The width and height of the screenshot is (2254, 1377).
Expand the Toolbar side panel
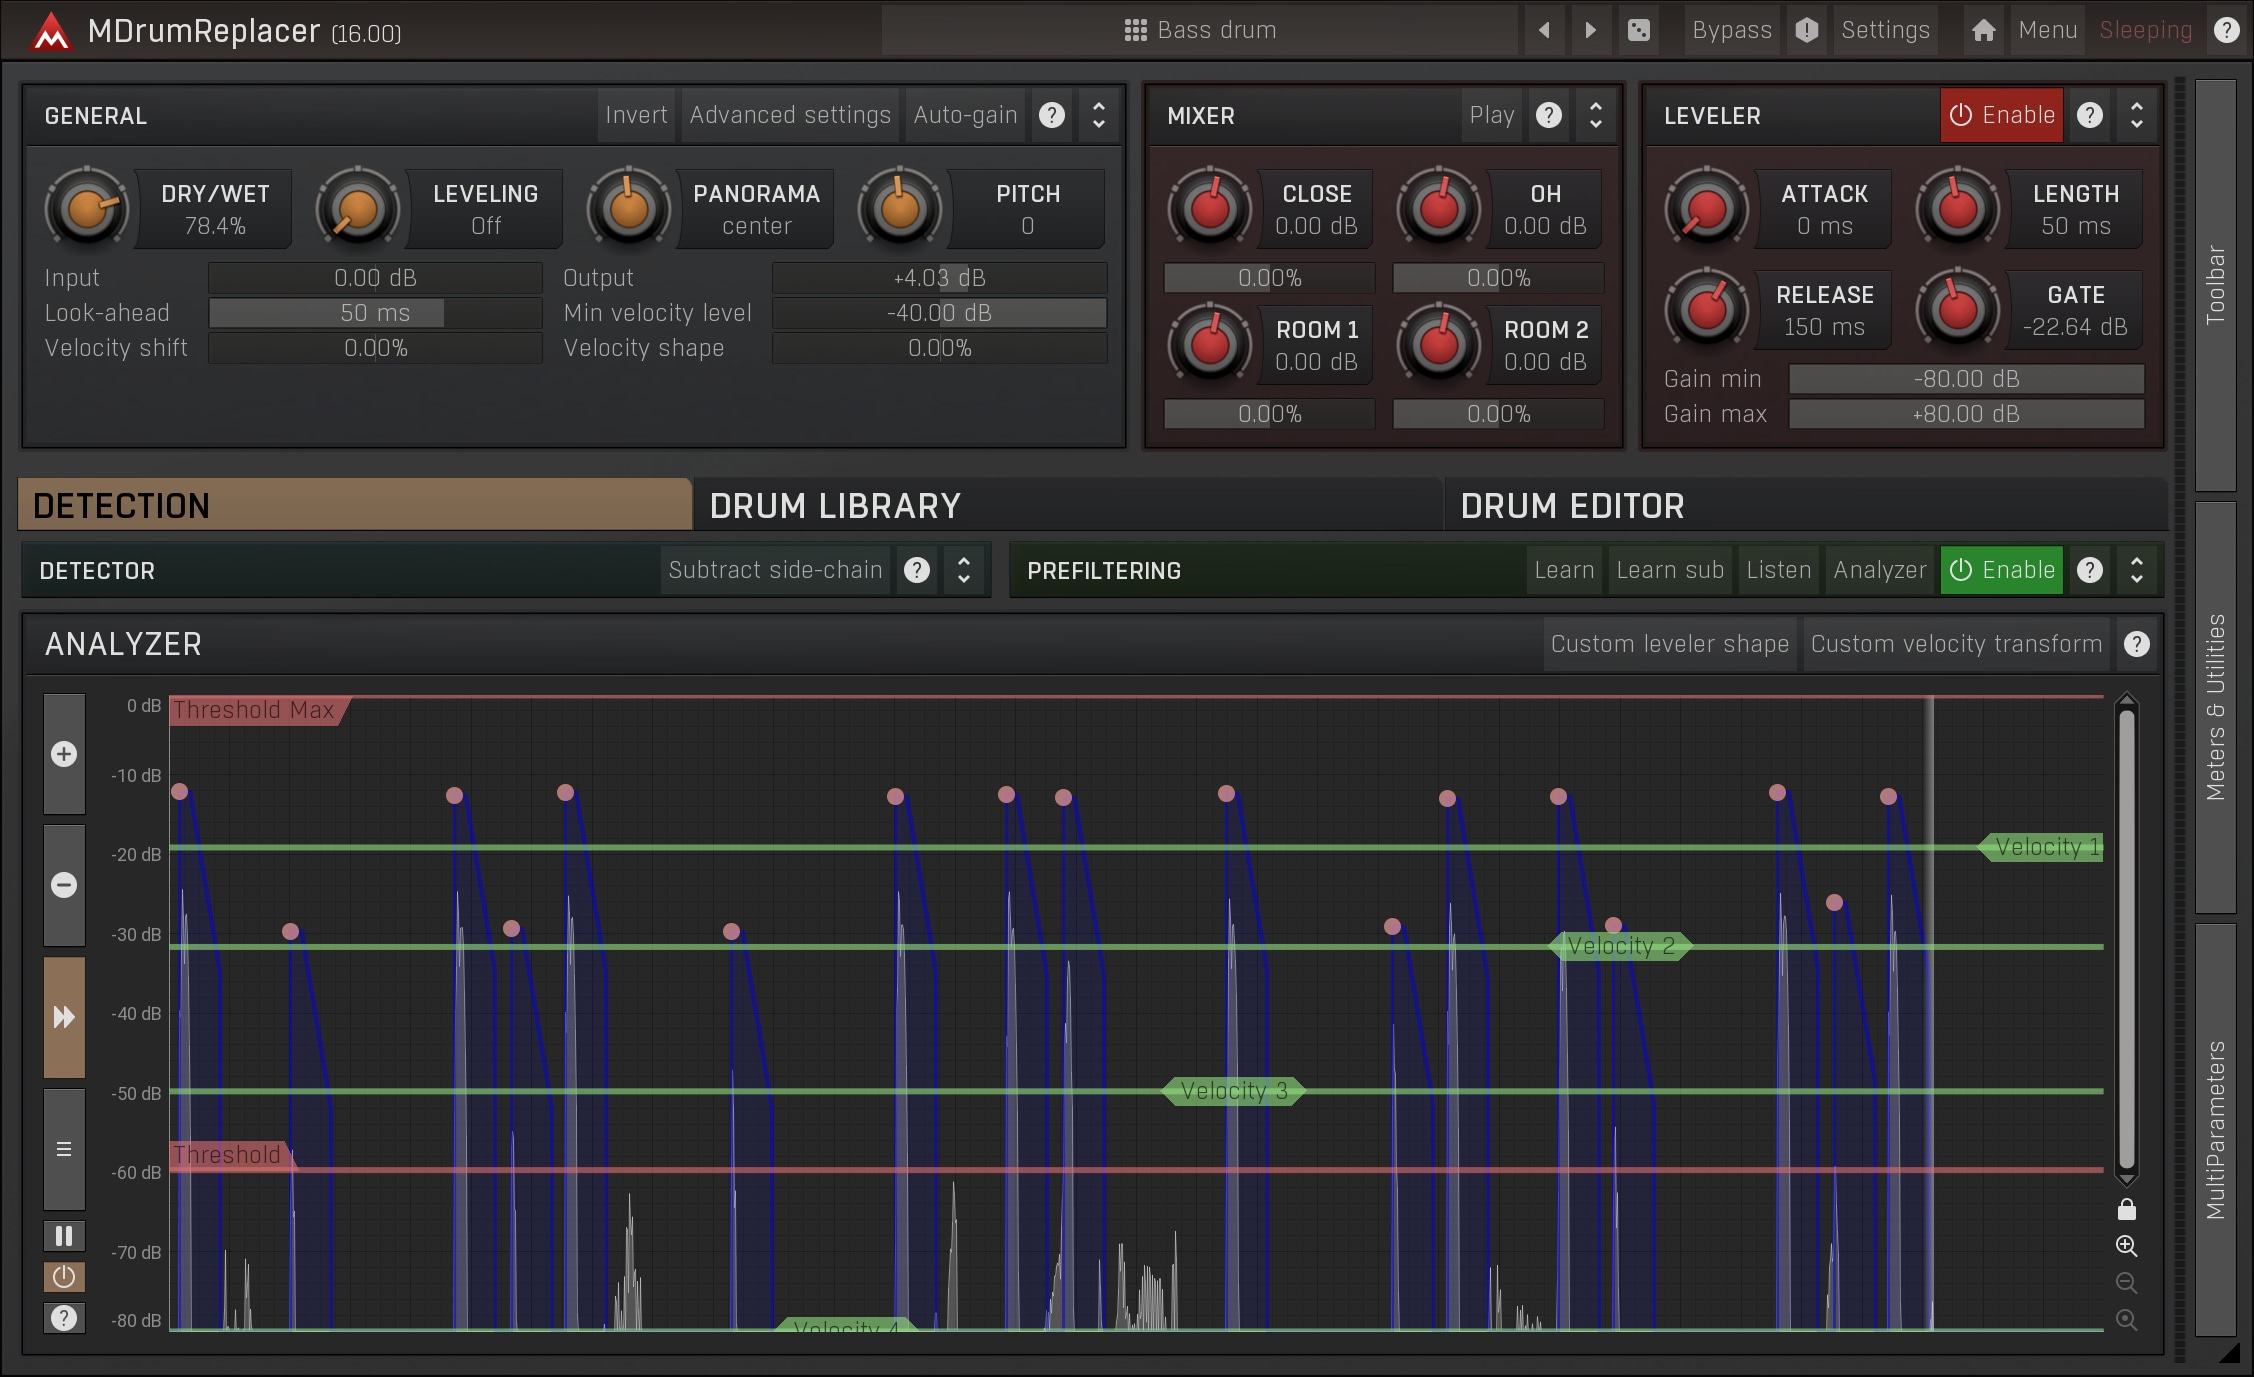tap(2215, 285)
